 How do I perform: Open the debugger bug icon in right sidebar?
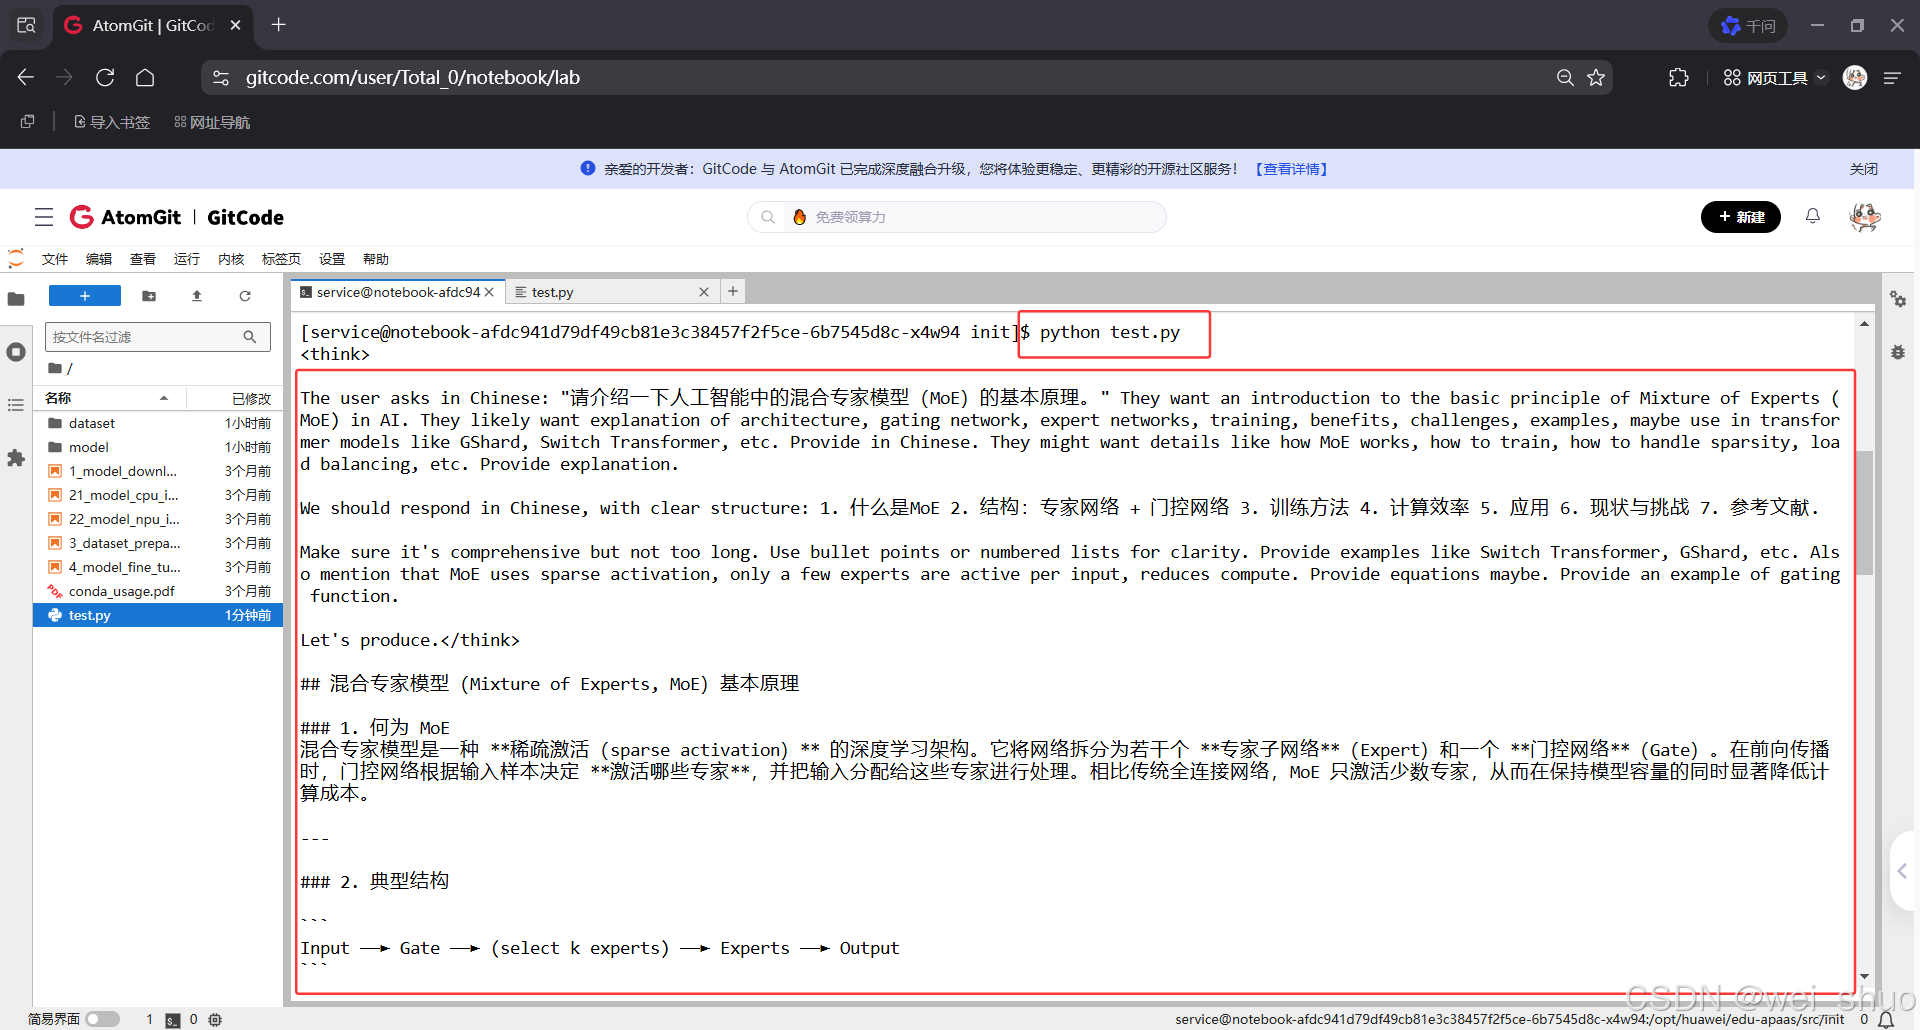click(x=1897, y=352)
